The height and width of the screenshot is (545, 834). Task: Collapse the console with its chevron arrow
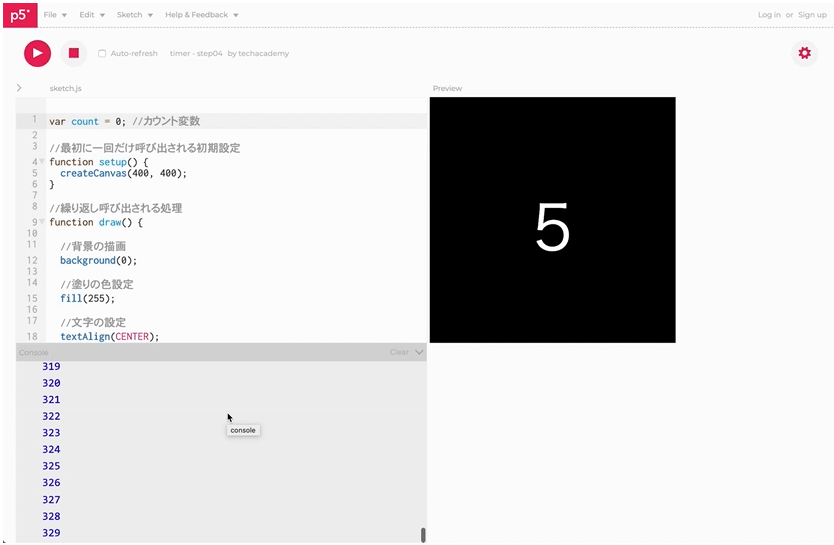[x=419, y=352]
